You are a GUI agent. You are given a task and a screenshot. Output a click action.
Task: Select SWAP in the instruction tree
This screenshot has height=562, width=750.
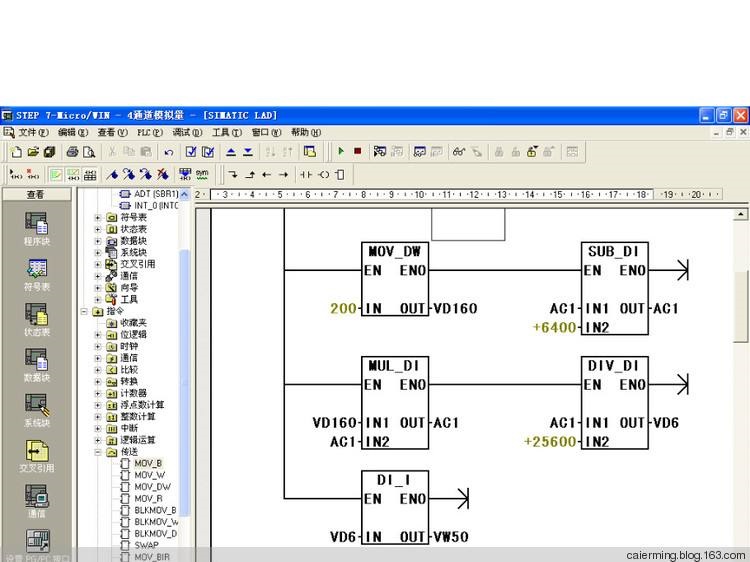[146, 545]
